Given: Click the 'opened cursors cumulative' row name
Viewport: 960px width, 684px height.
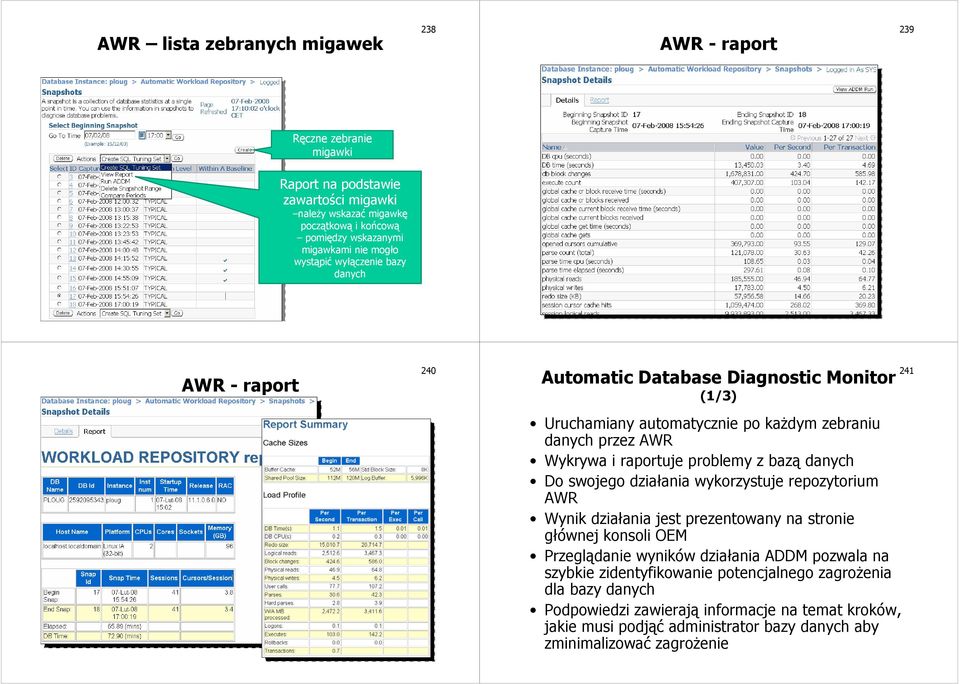Looking at the screenshot, I should point(579,244).
